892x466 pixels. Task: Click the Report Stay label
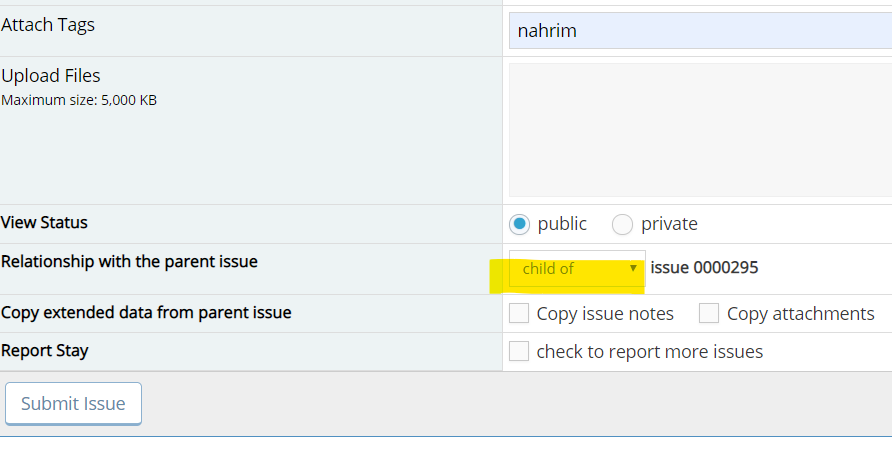click(x=45, y=351)
